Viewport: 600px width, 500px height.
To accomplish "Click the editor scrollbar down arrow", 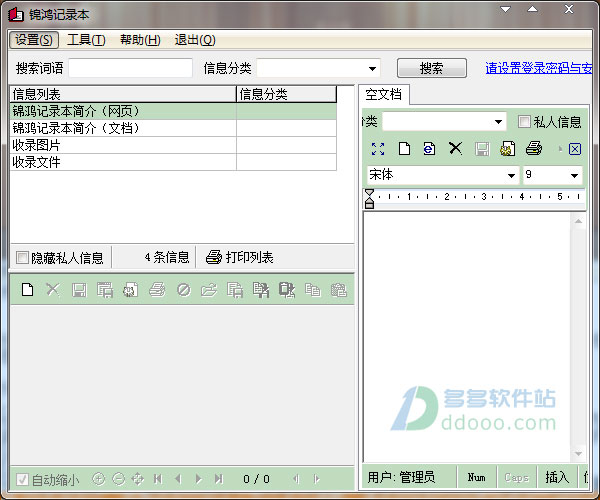I will pos(578,454).
